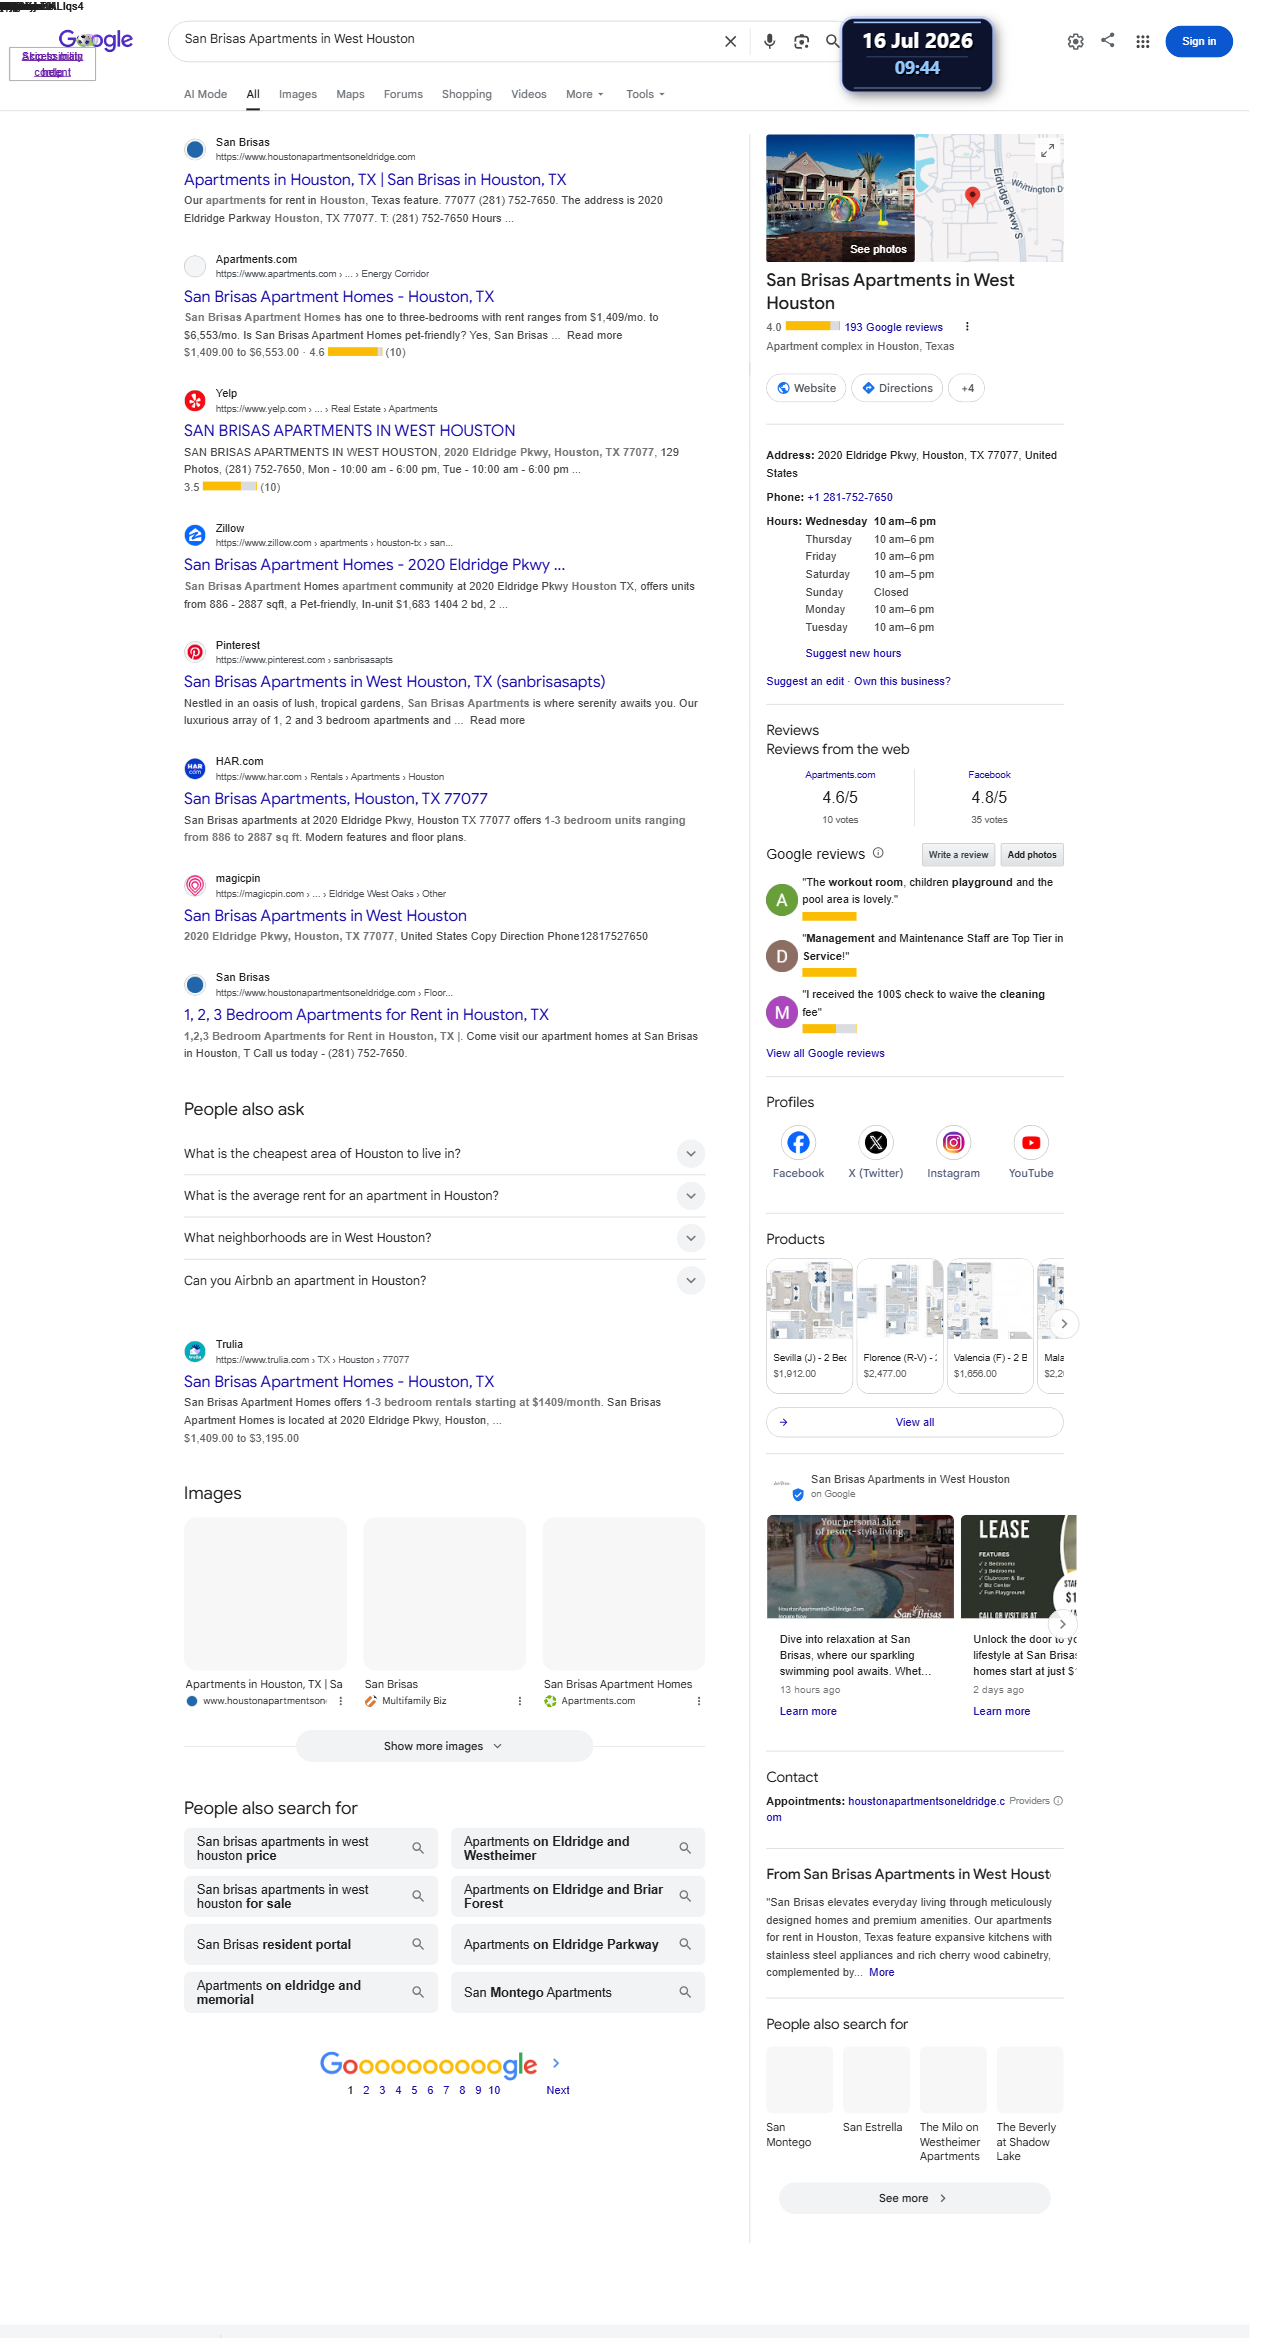The height and width of the screenshot is (2338, 1264).
Task: Open the X (Twitter) profile icon
Action: pyautogui.click(x=876, y=1142)
